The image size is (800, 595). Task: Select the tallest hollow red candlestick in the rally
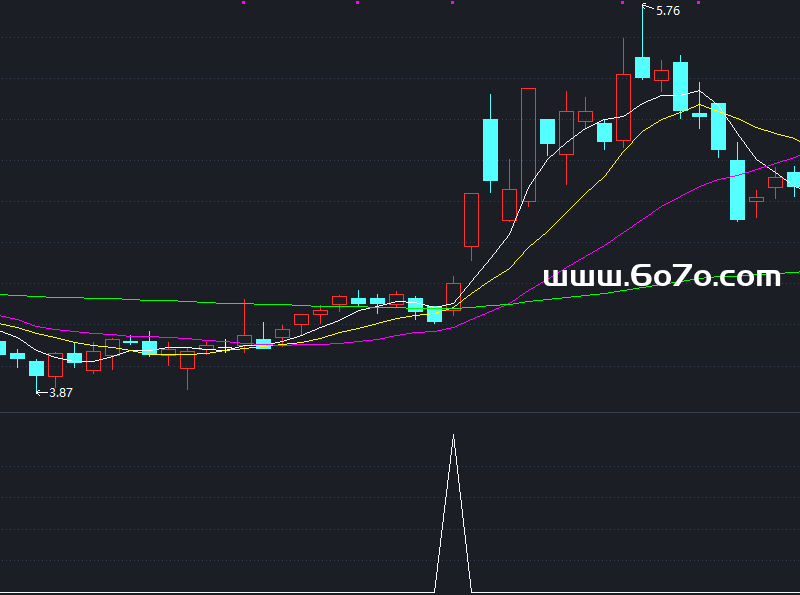(x=529, y=145)
